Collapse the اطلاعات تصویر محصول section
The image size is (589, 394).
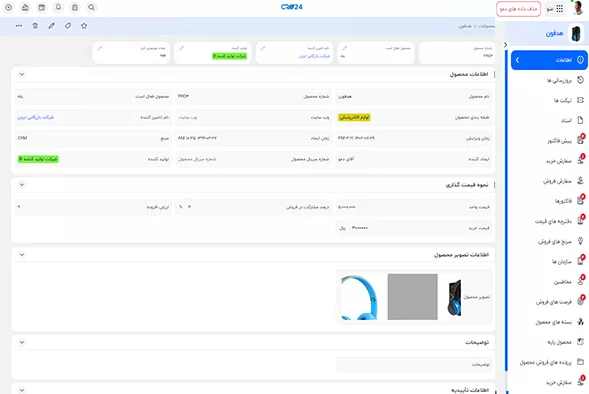[22, 255]
